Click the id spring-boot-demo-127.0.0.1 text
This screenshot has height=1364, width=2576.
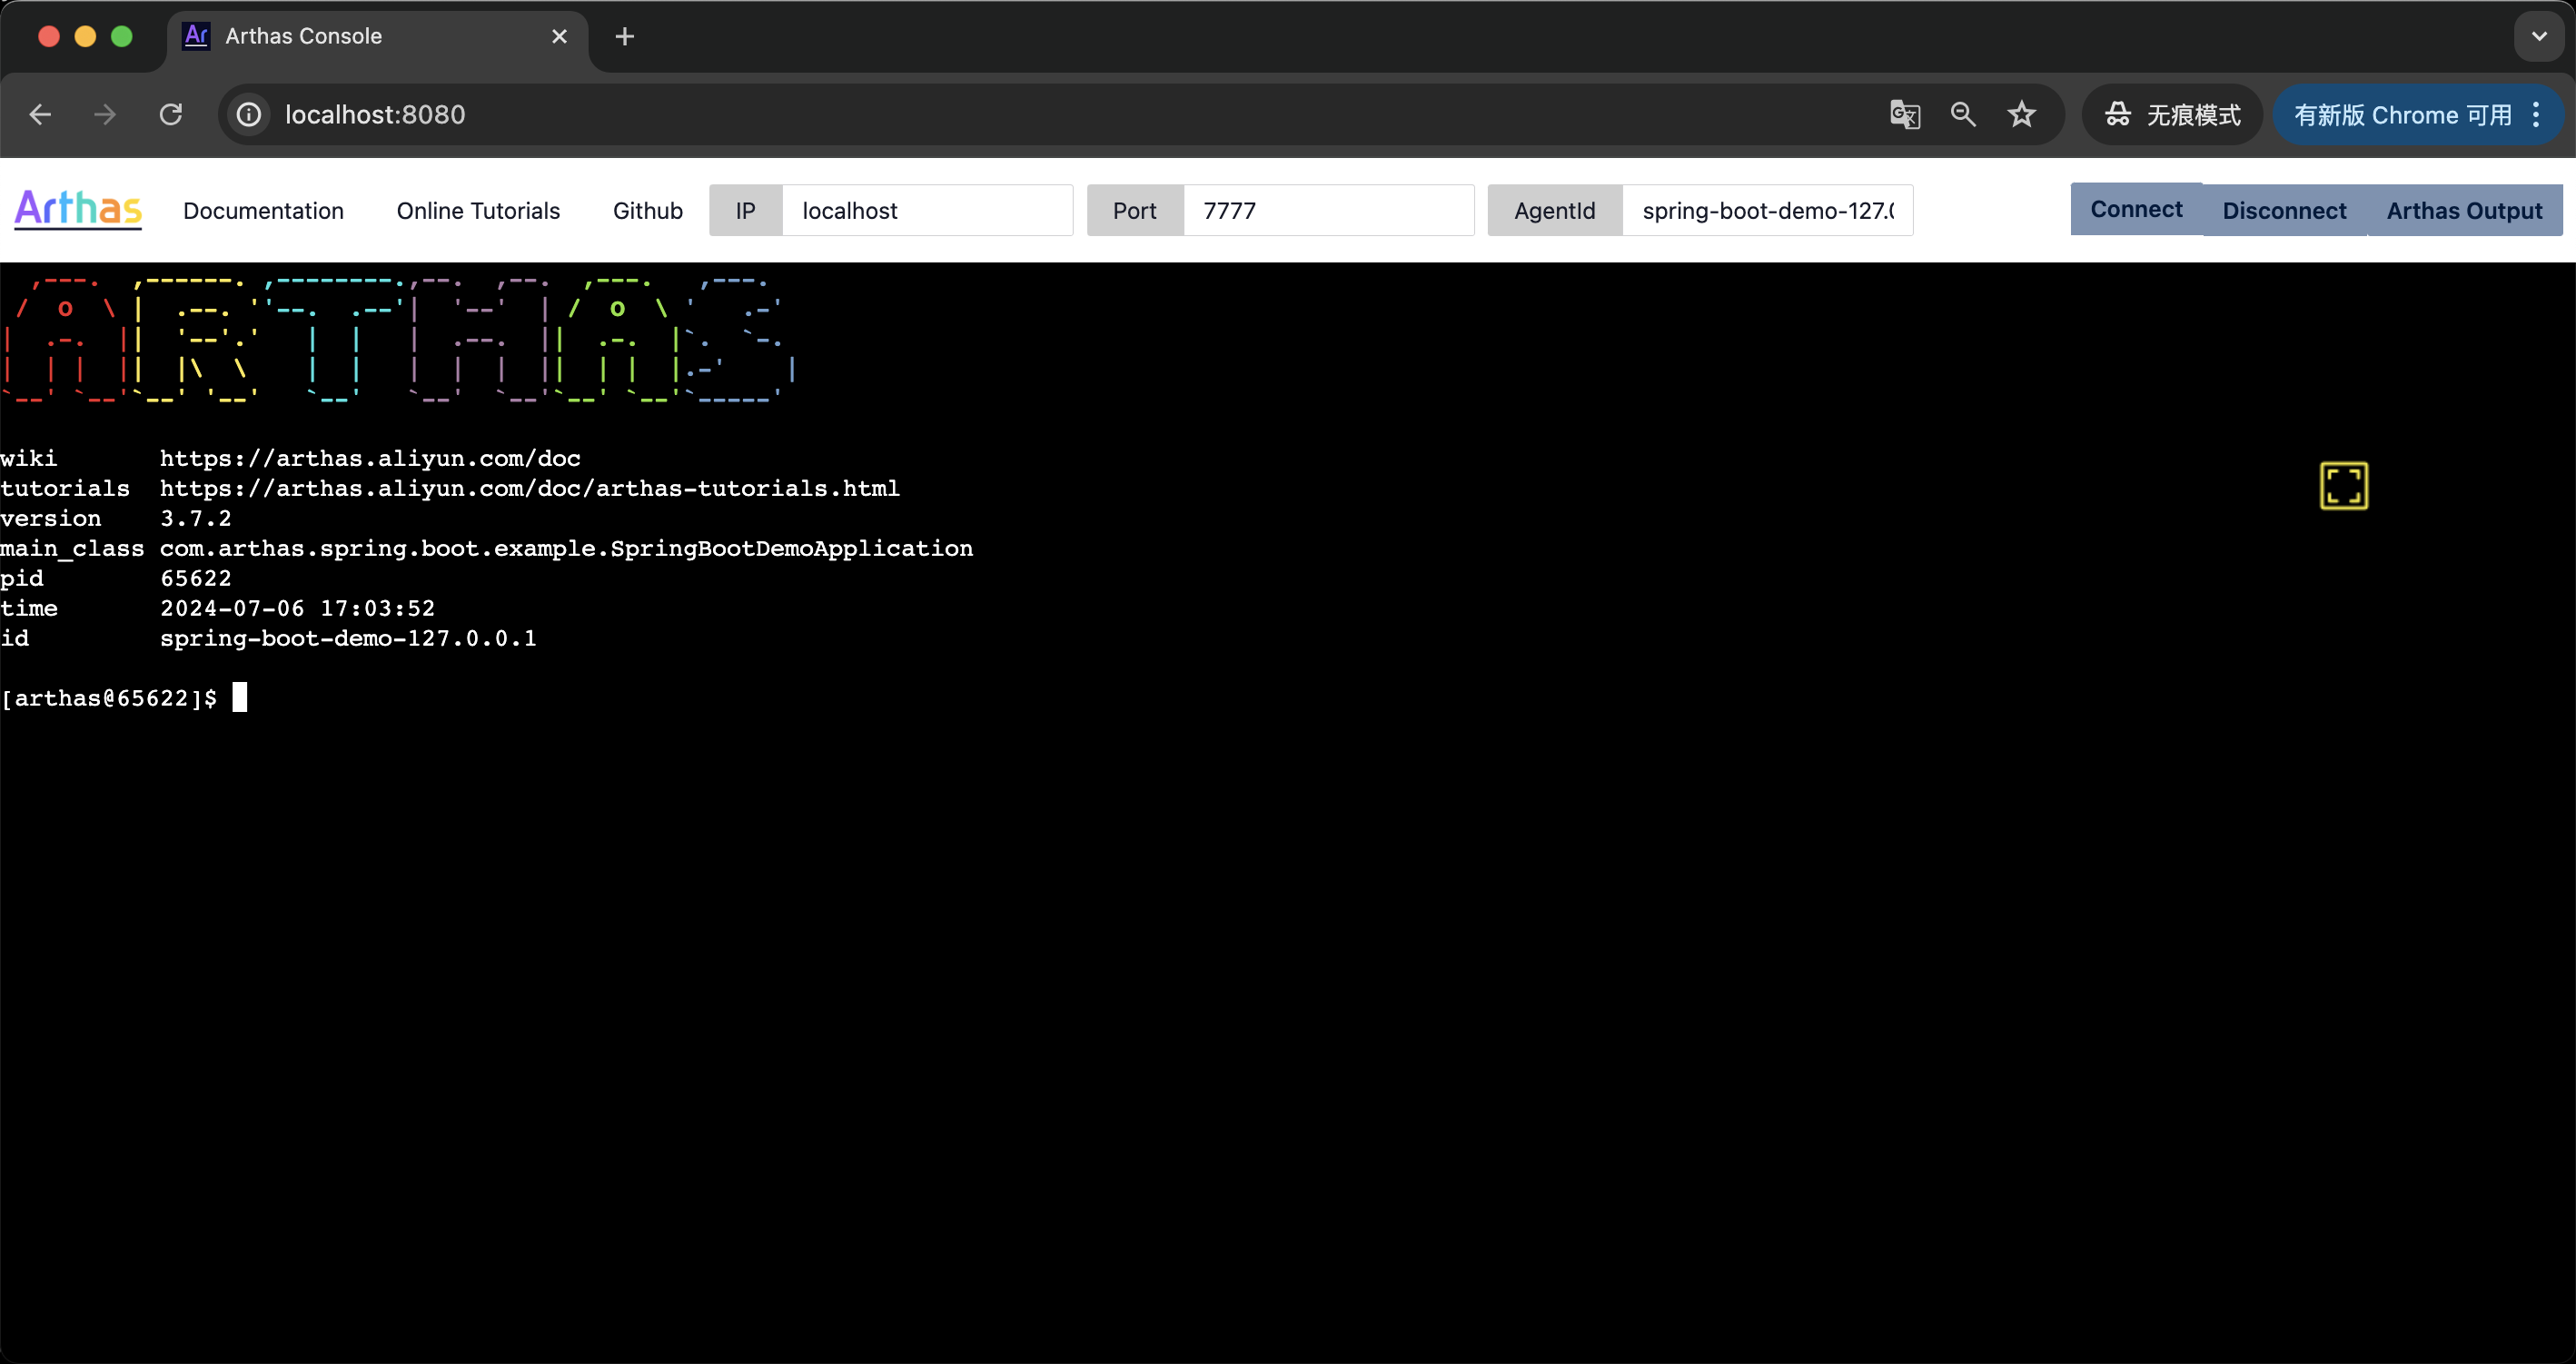(348, 638)
